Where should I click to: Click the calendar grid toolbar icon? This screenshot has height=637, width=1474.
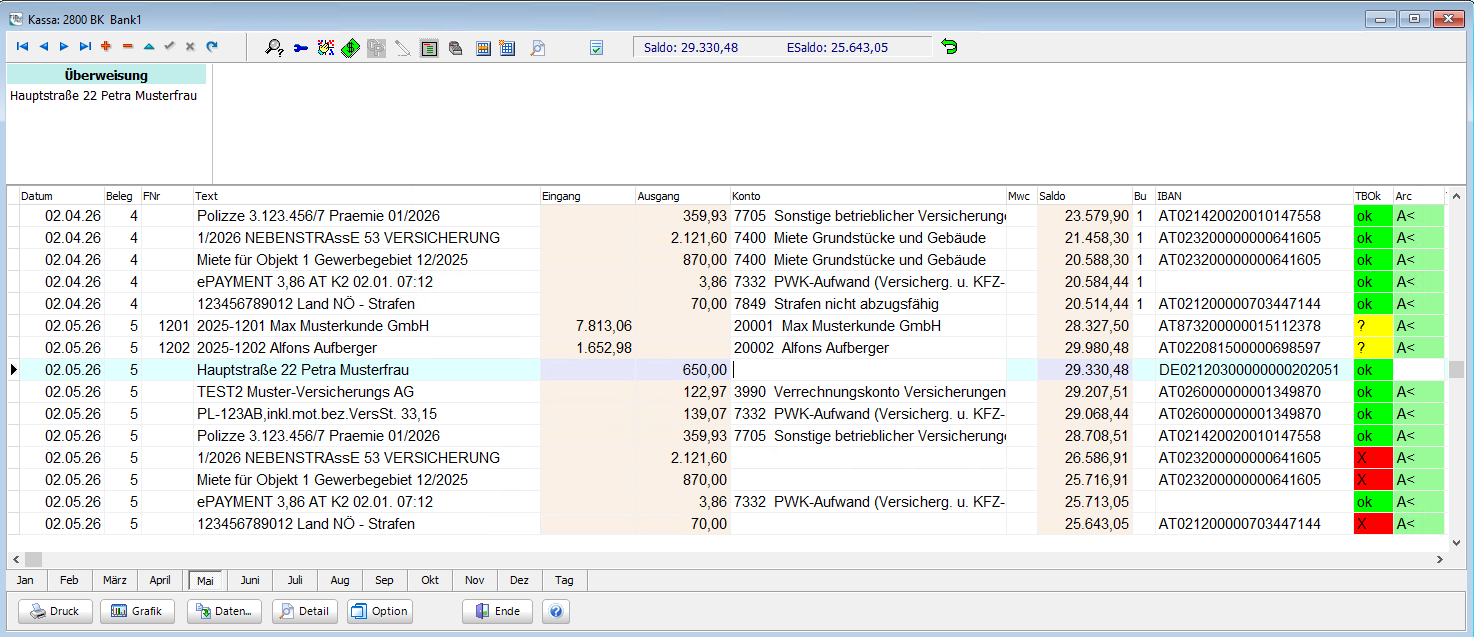[x=507, y=47]
